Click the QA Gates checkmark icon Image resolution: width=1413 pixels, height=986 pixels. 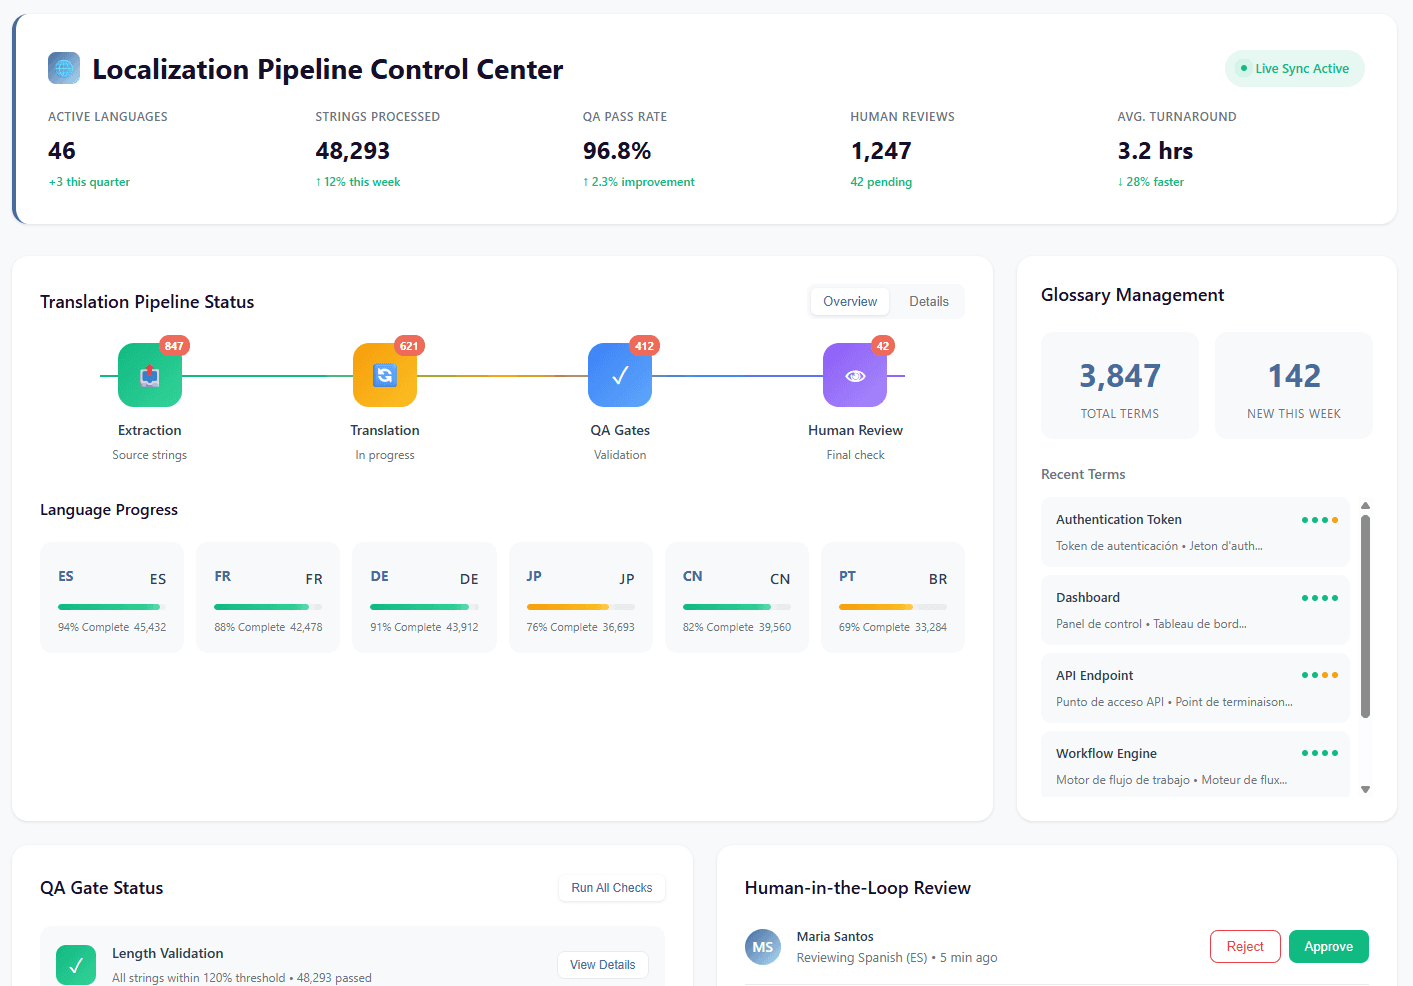point(620,375)
